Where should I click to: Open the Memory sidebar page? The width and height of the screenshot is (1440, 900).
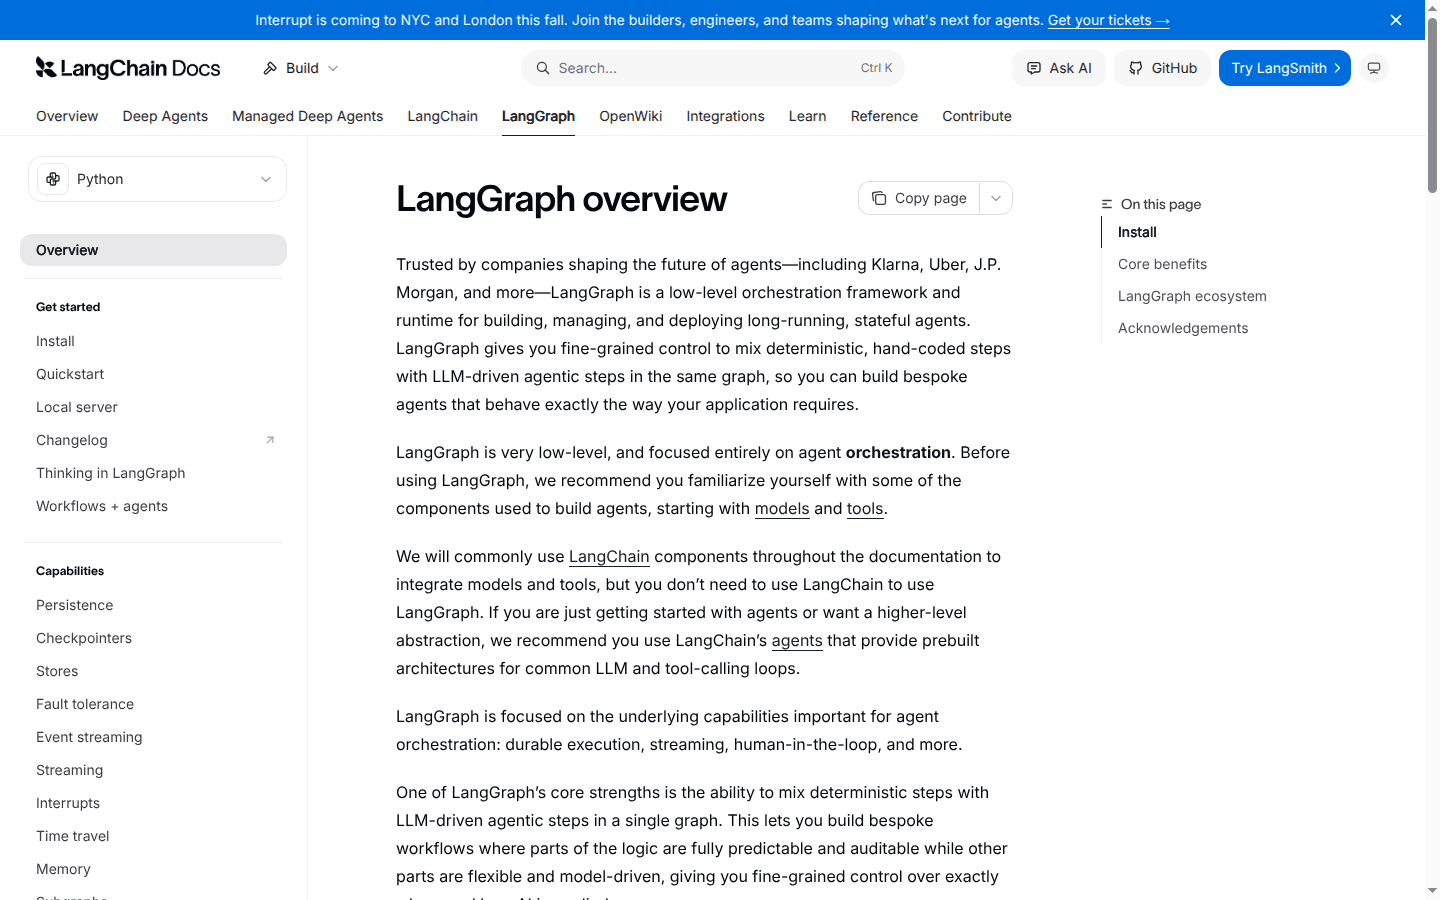[63, 869]
